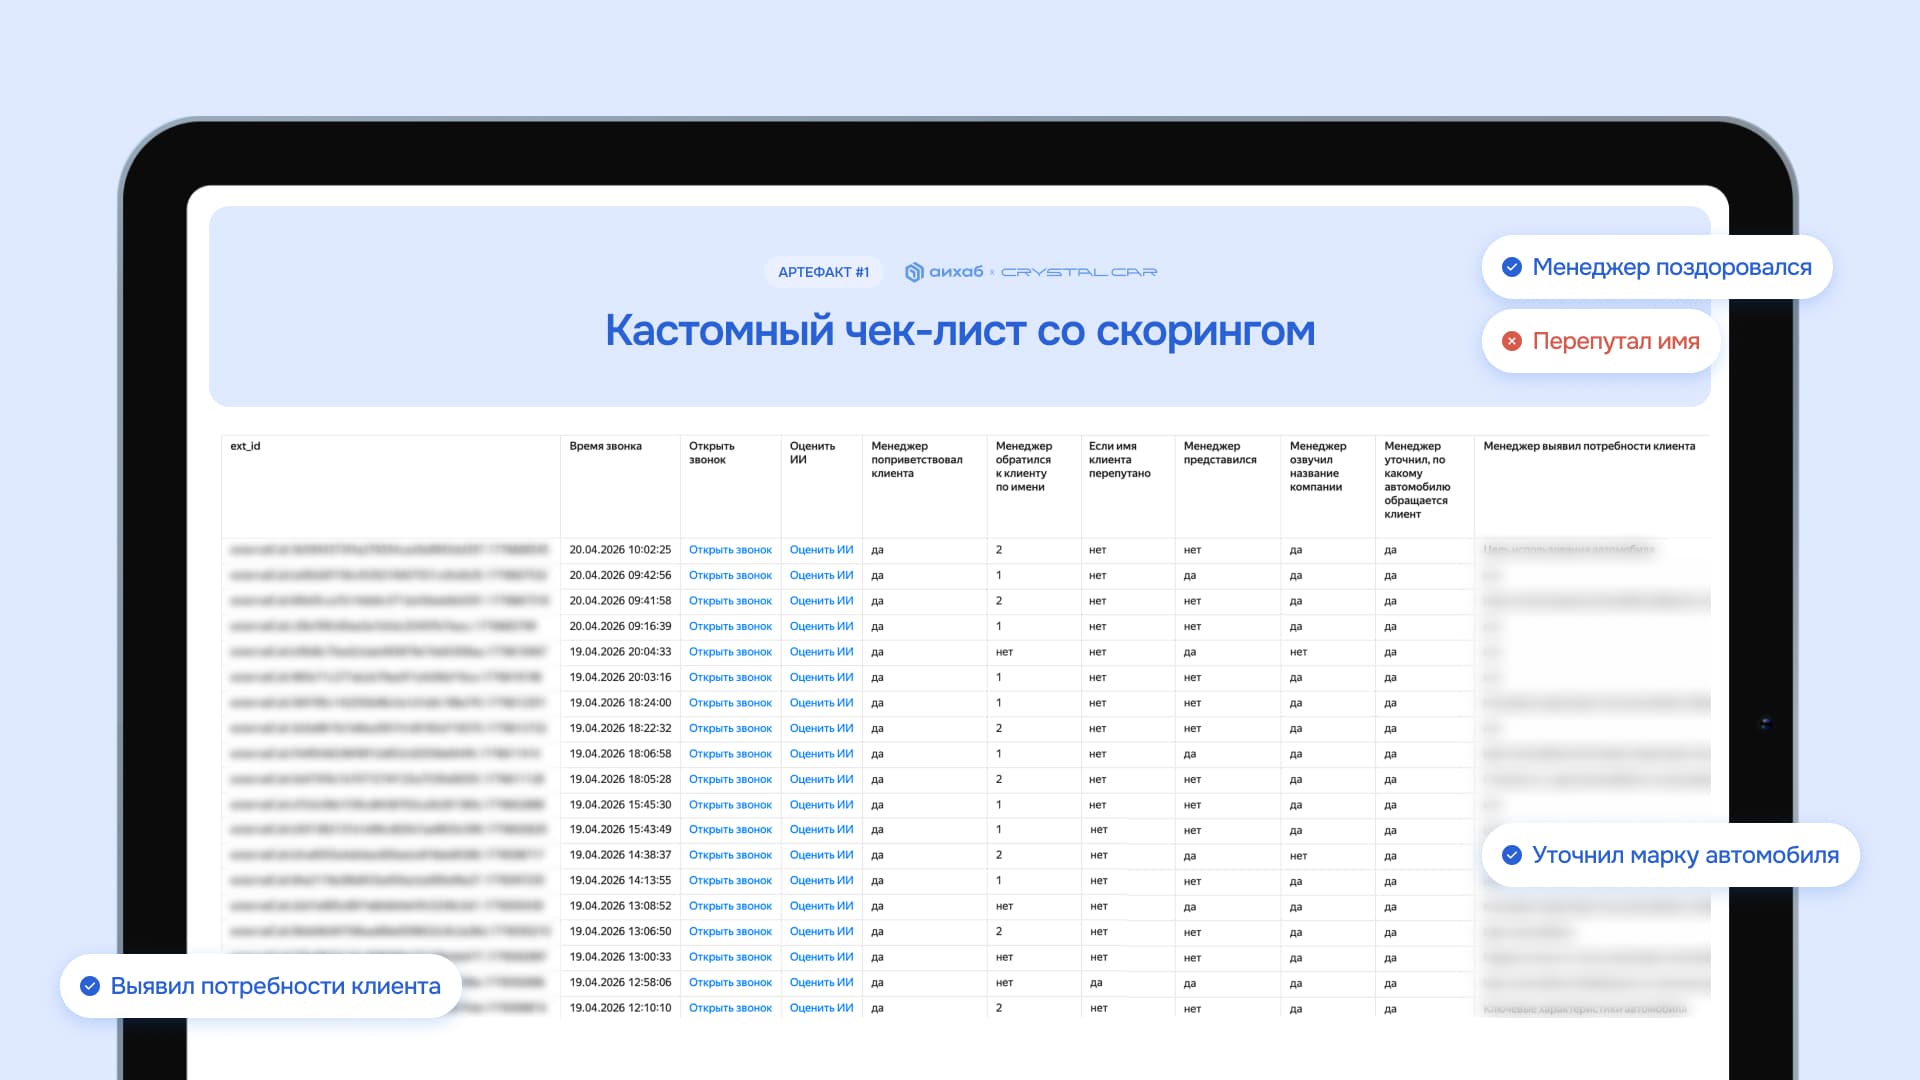Viewport: 1920px width, 1080px height.
Task: Run AI evaluation for the 19.04.2026 18:22:32 call
Action: click(821, 728)
